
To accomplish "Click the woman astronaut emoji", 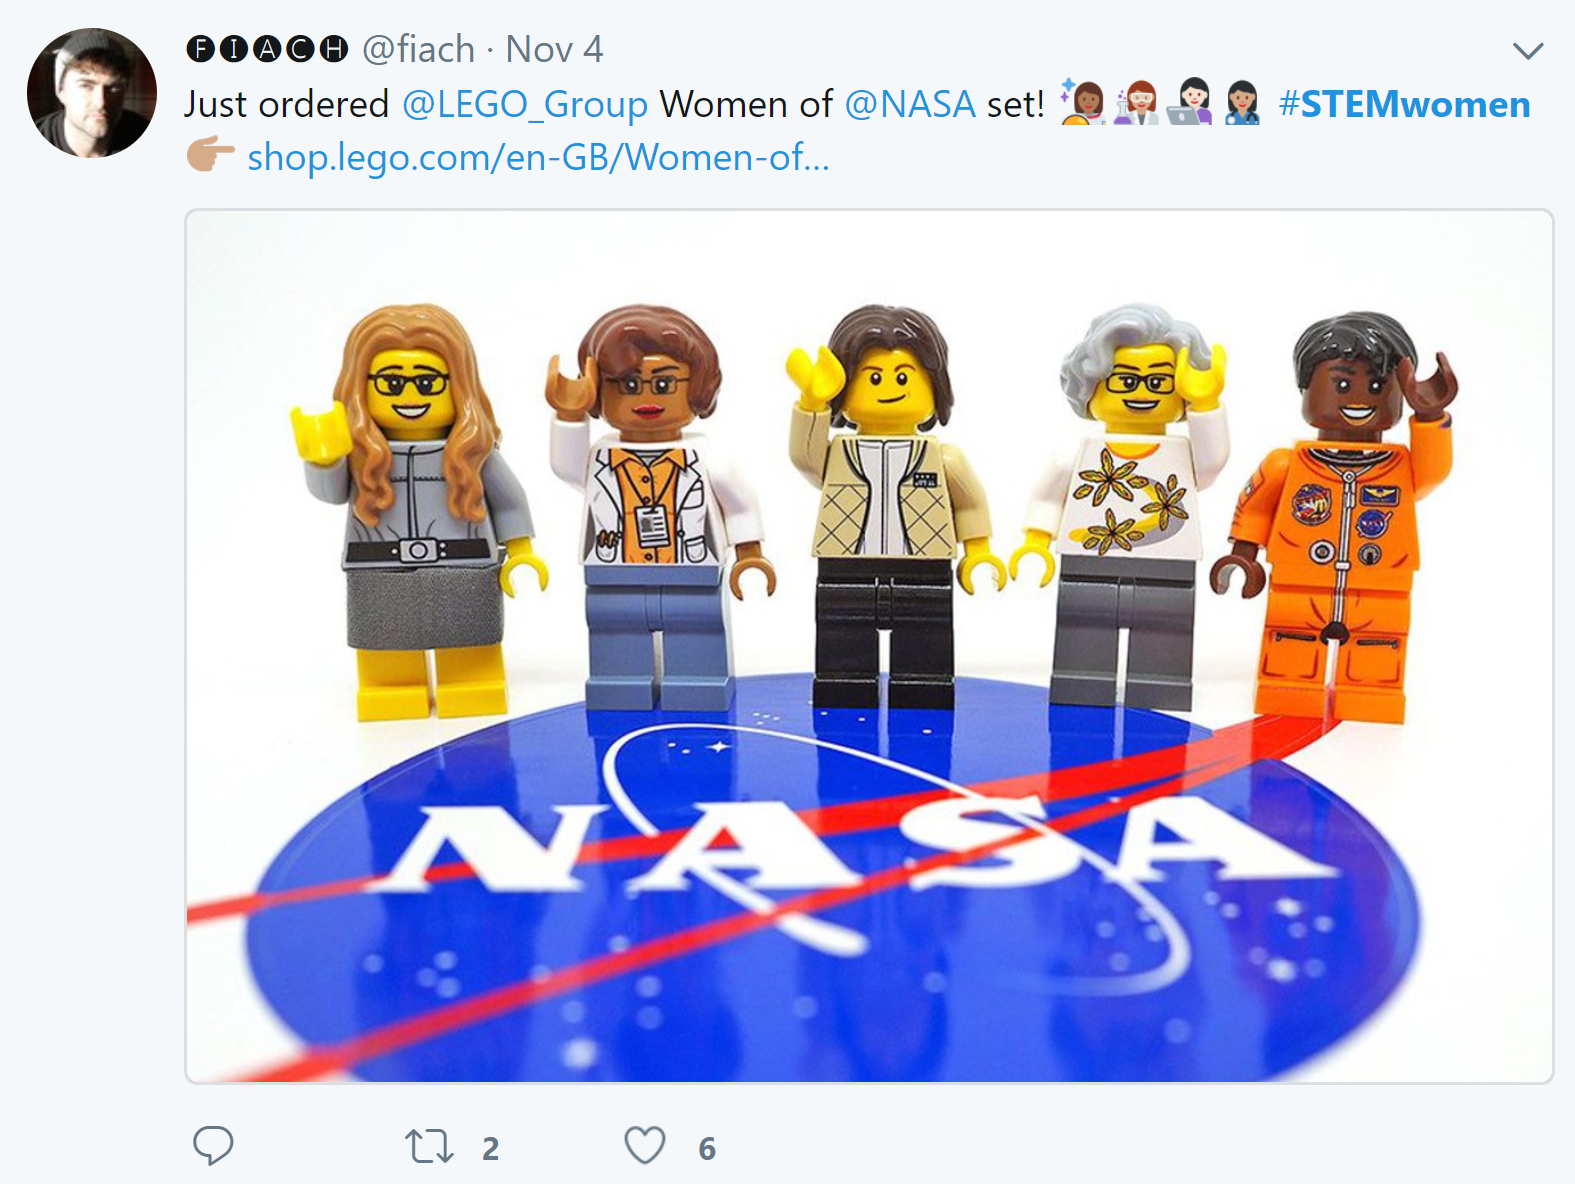I will (x=1083, y=102).
